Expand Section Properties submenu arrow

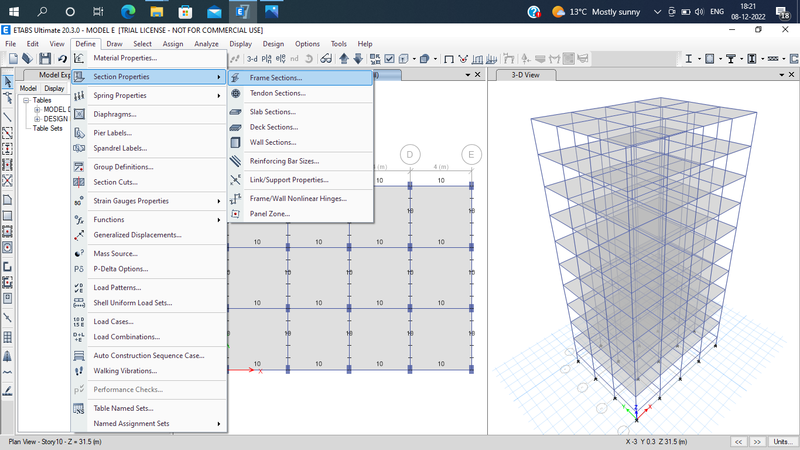coord(219,77)
